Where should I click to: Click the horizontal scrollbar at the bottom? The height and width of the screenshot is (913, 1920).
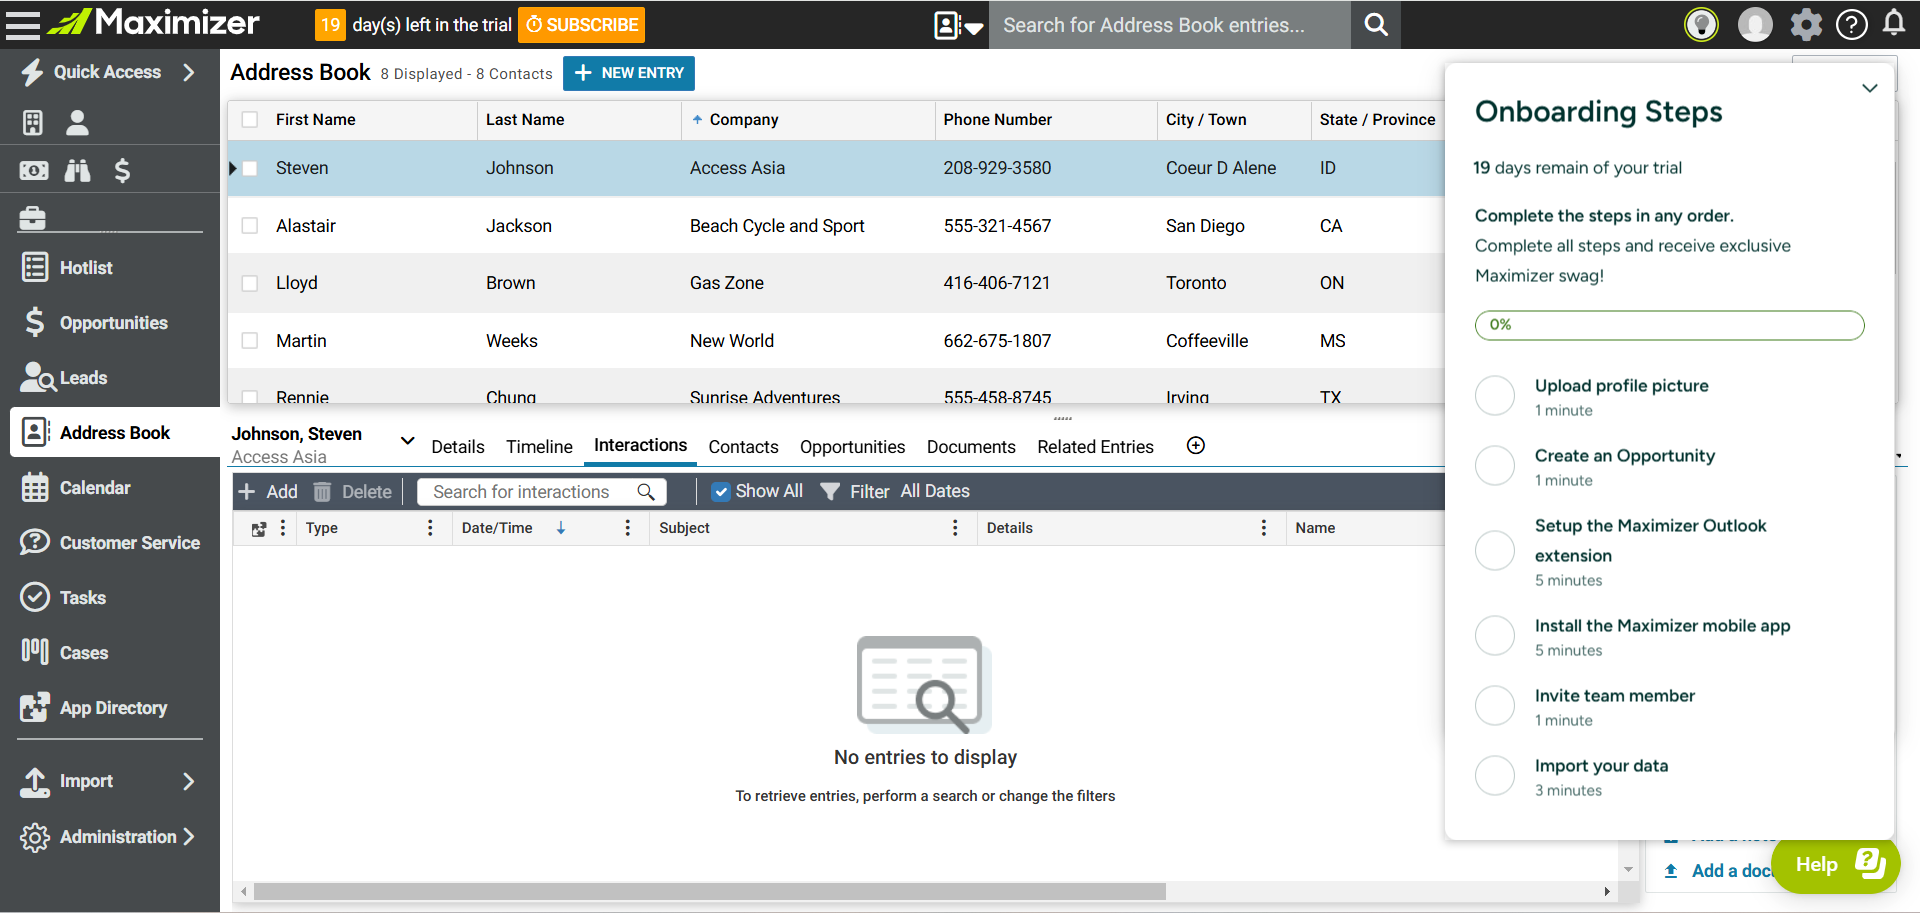tap(709, 891)
